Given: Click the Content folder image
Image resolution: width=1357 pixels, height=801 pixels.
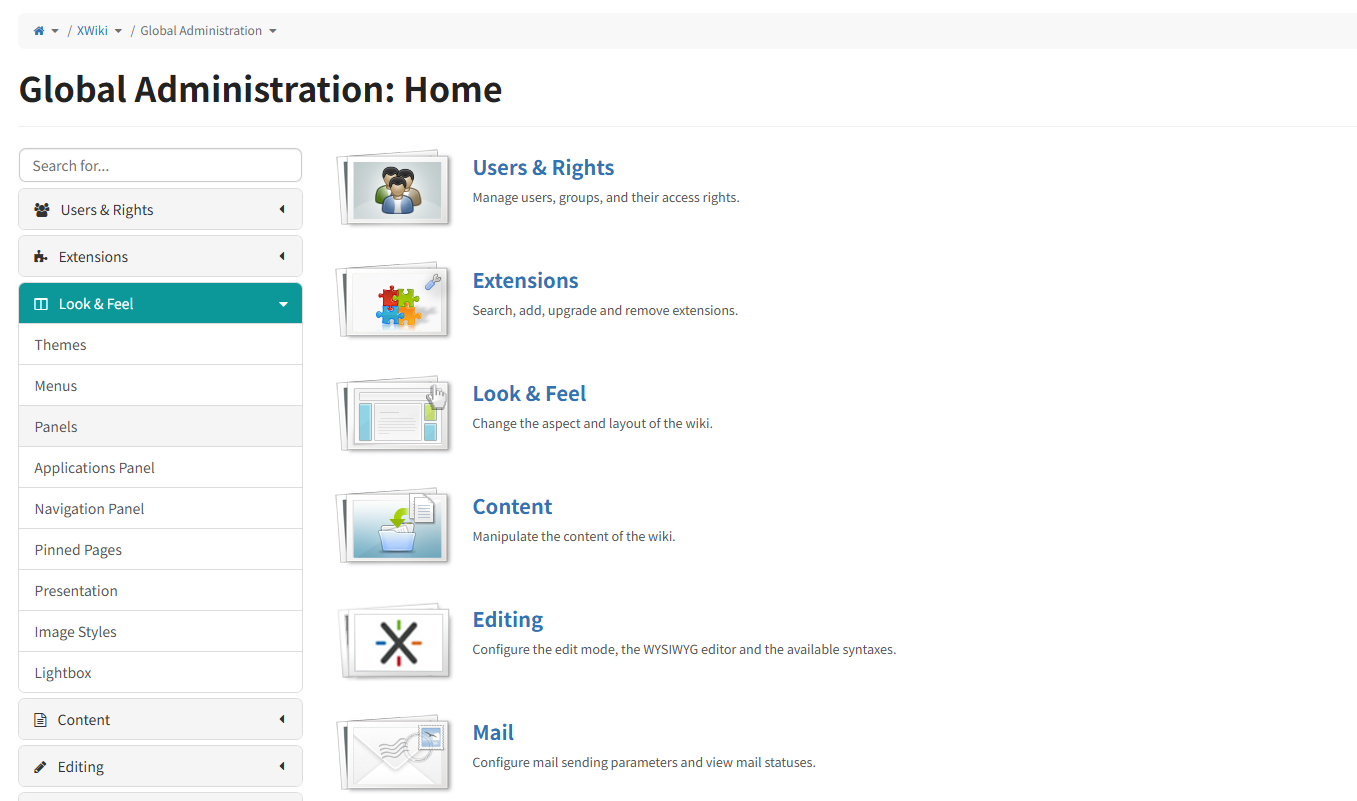Looking at the screenshot, I should click(x=395, y=526).
